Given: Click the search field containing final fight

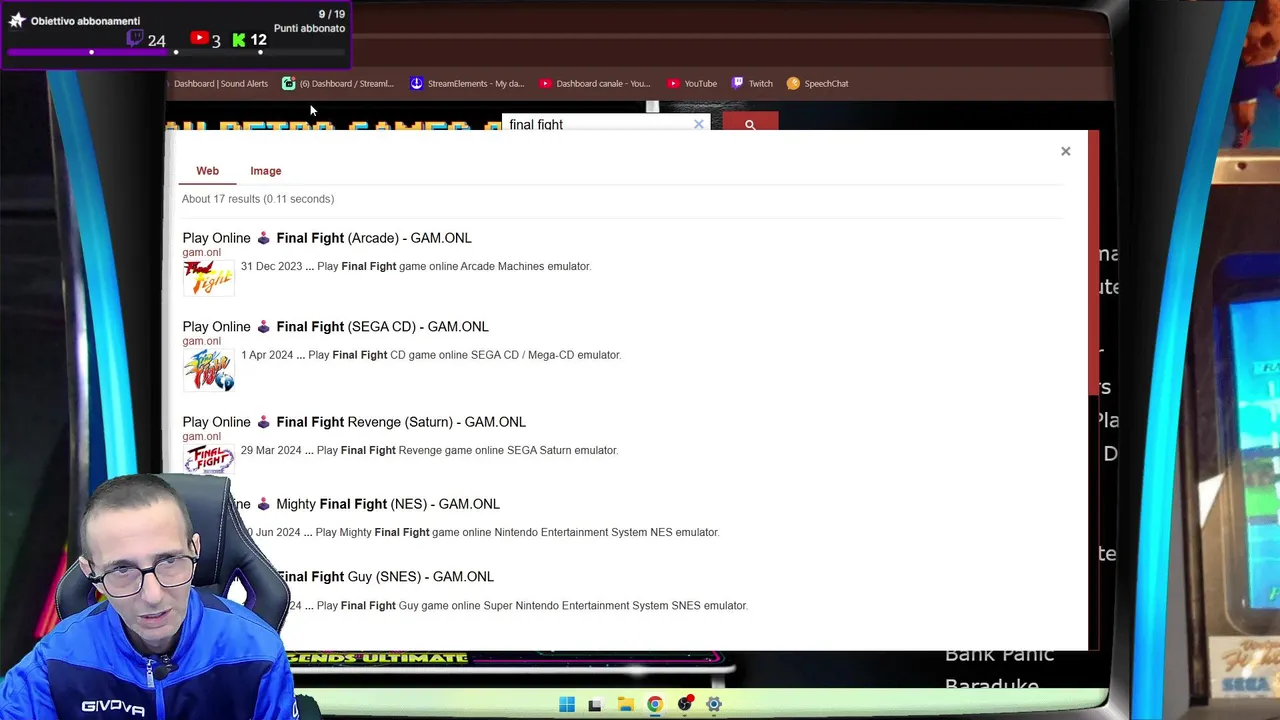Looking at the screenshot, I should (596, 124).
